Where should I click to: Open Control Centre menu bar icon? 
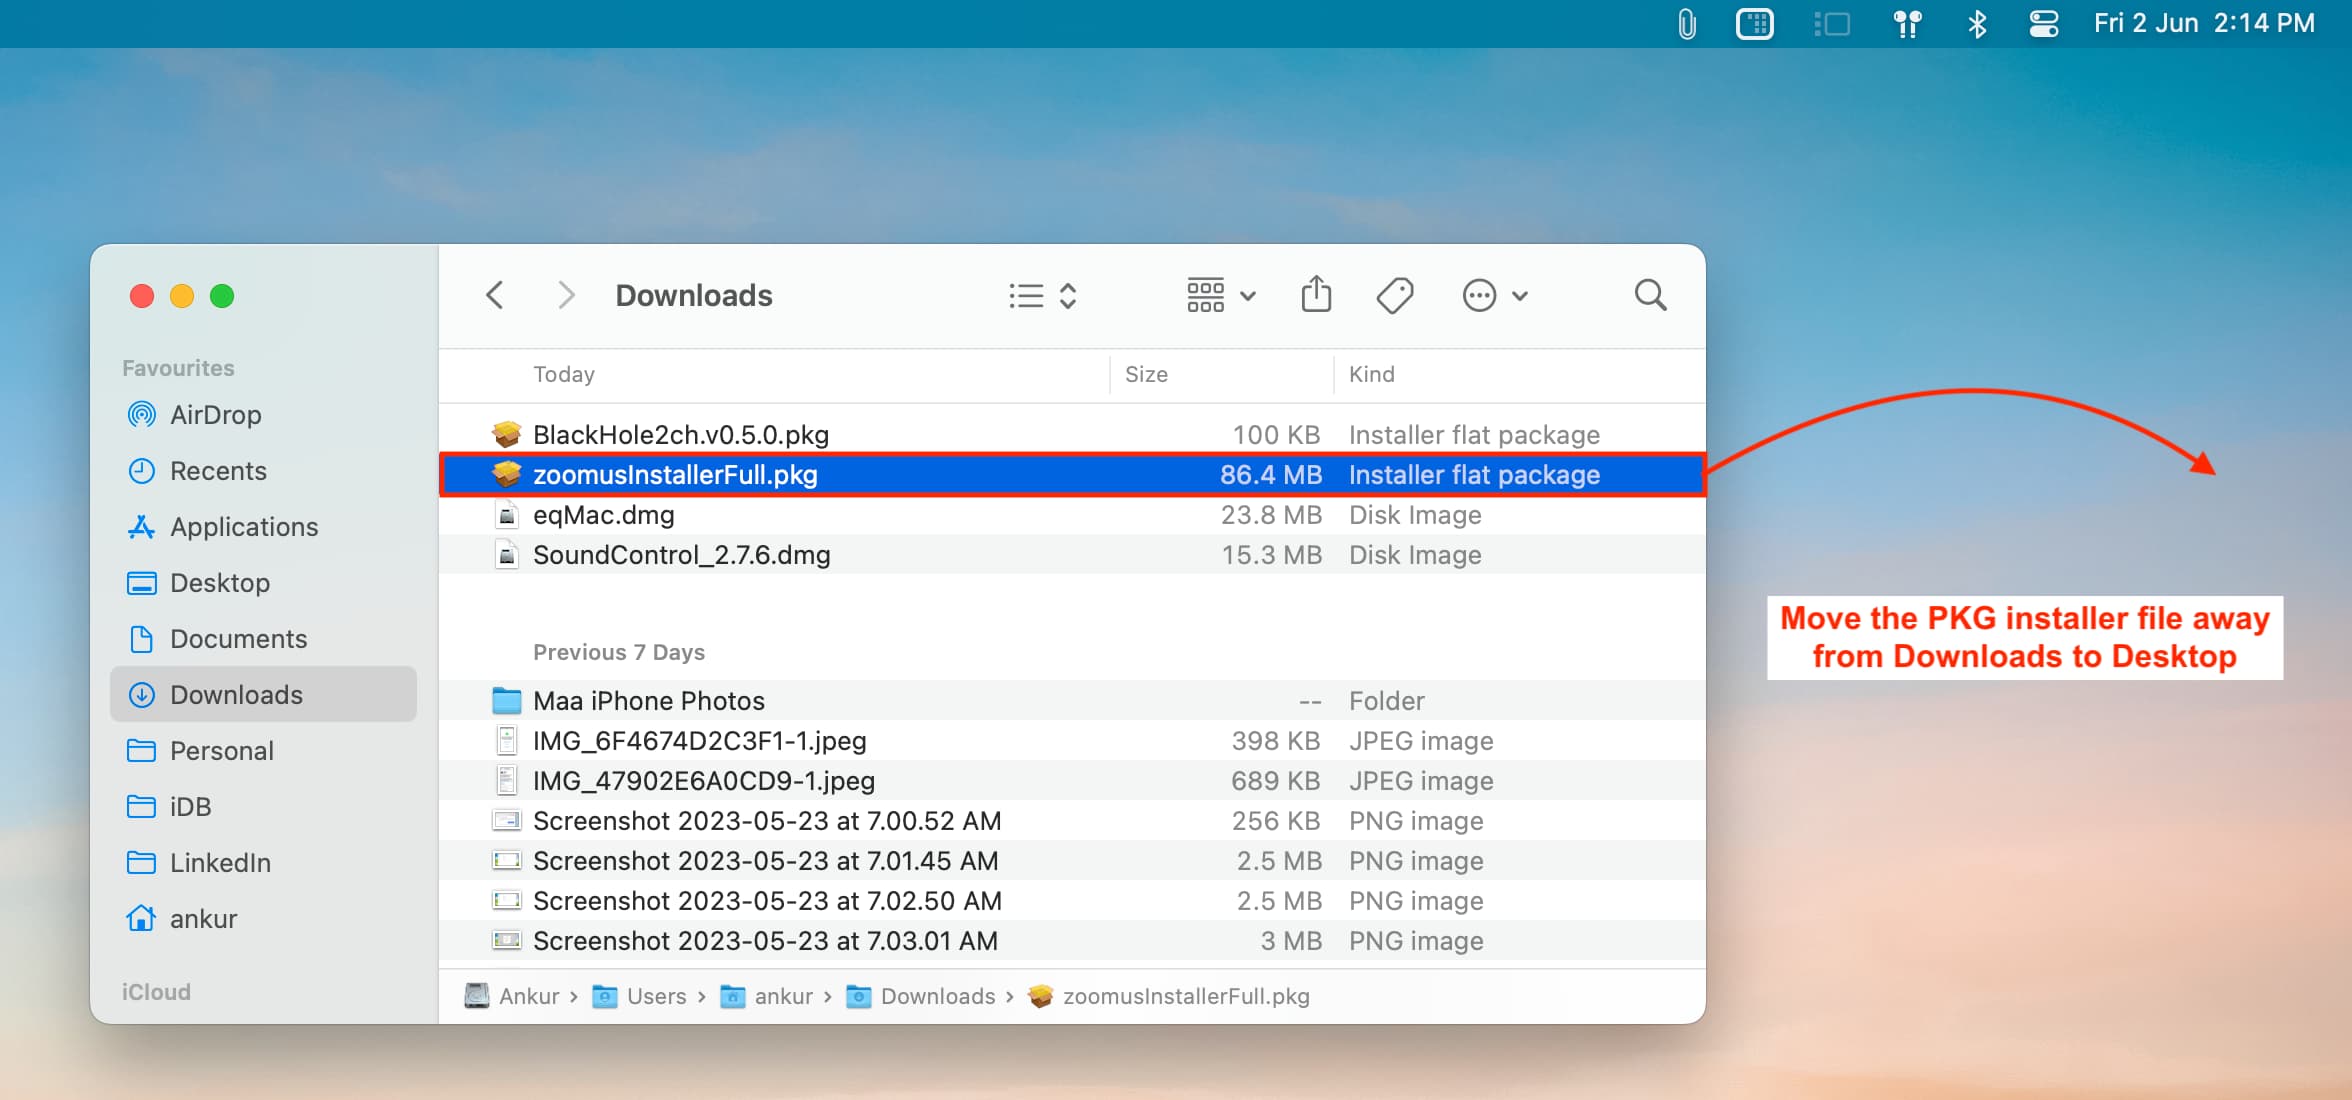2043,23
